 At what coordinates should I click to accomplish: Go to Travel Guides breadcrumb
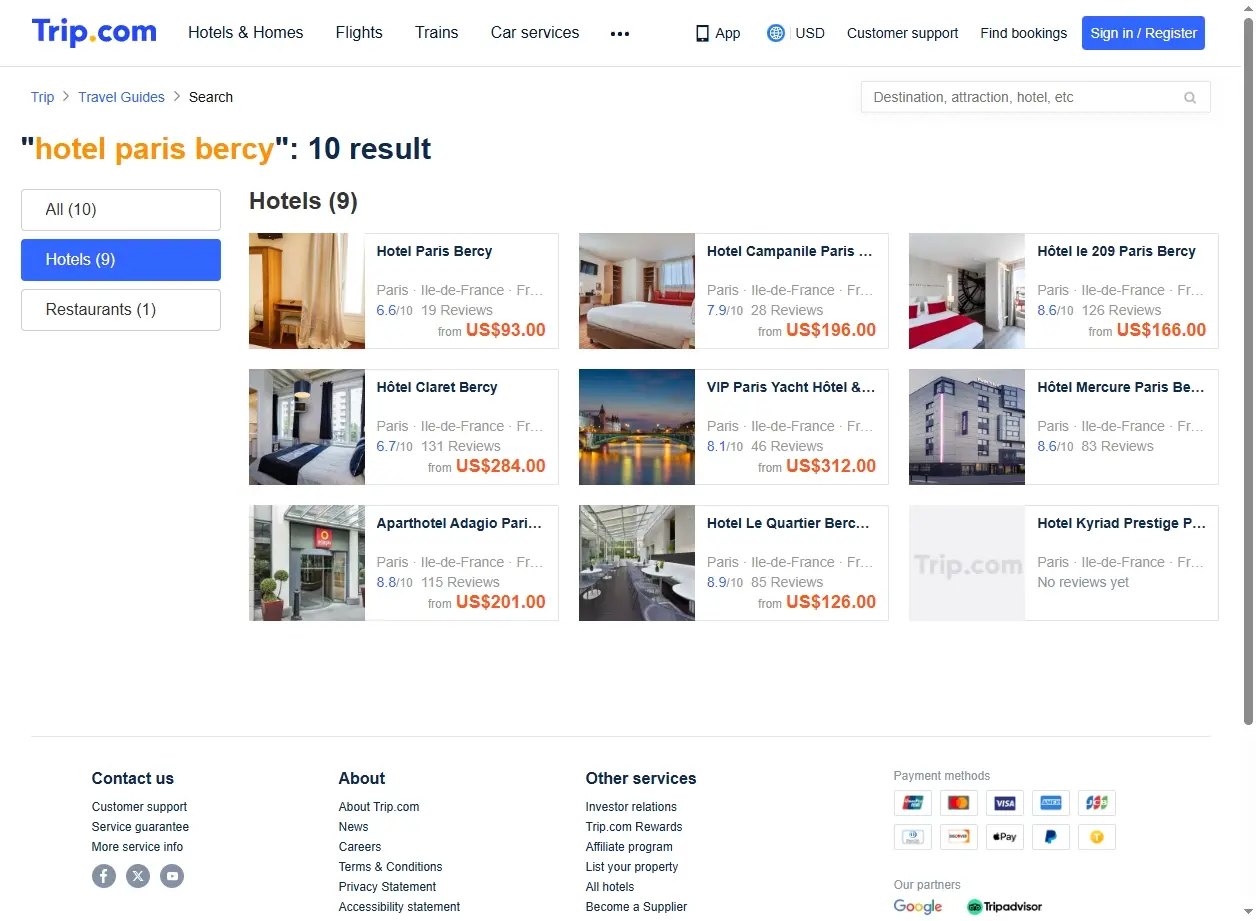click(x=121, y=97)
